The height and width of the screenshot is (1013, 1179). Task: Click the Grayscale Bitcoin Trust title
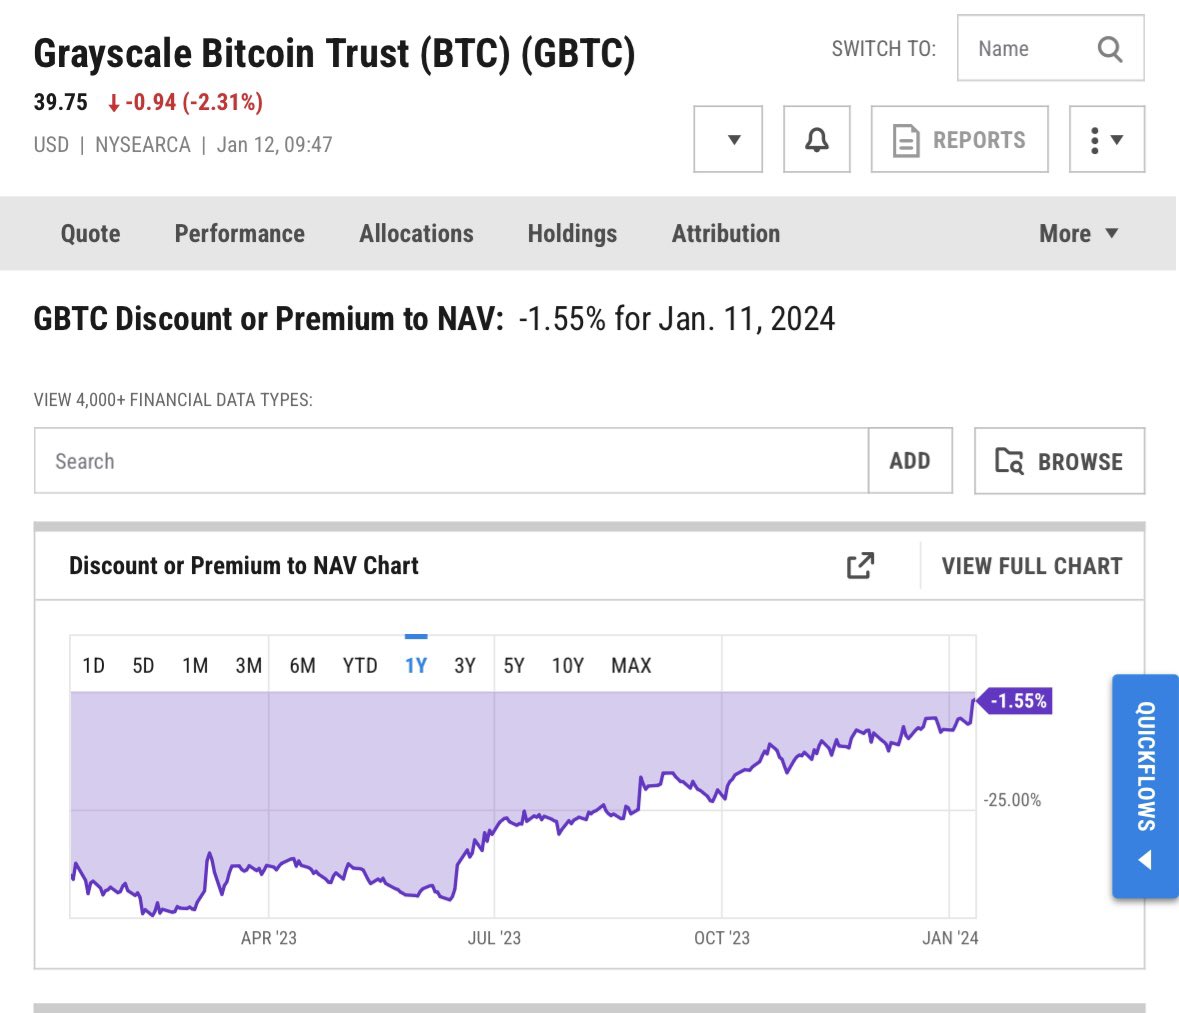click(x=335, y=54)
